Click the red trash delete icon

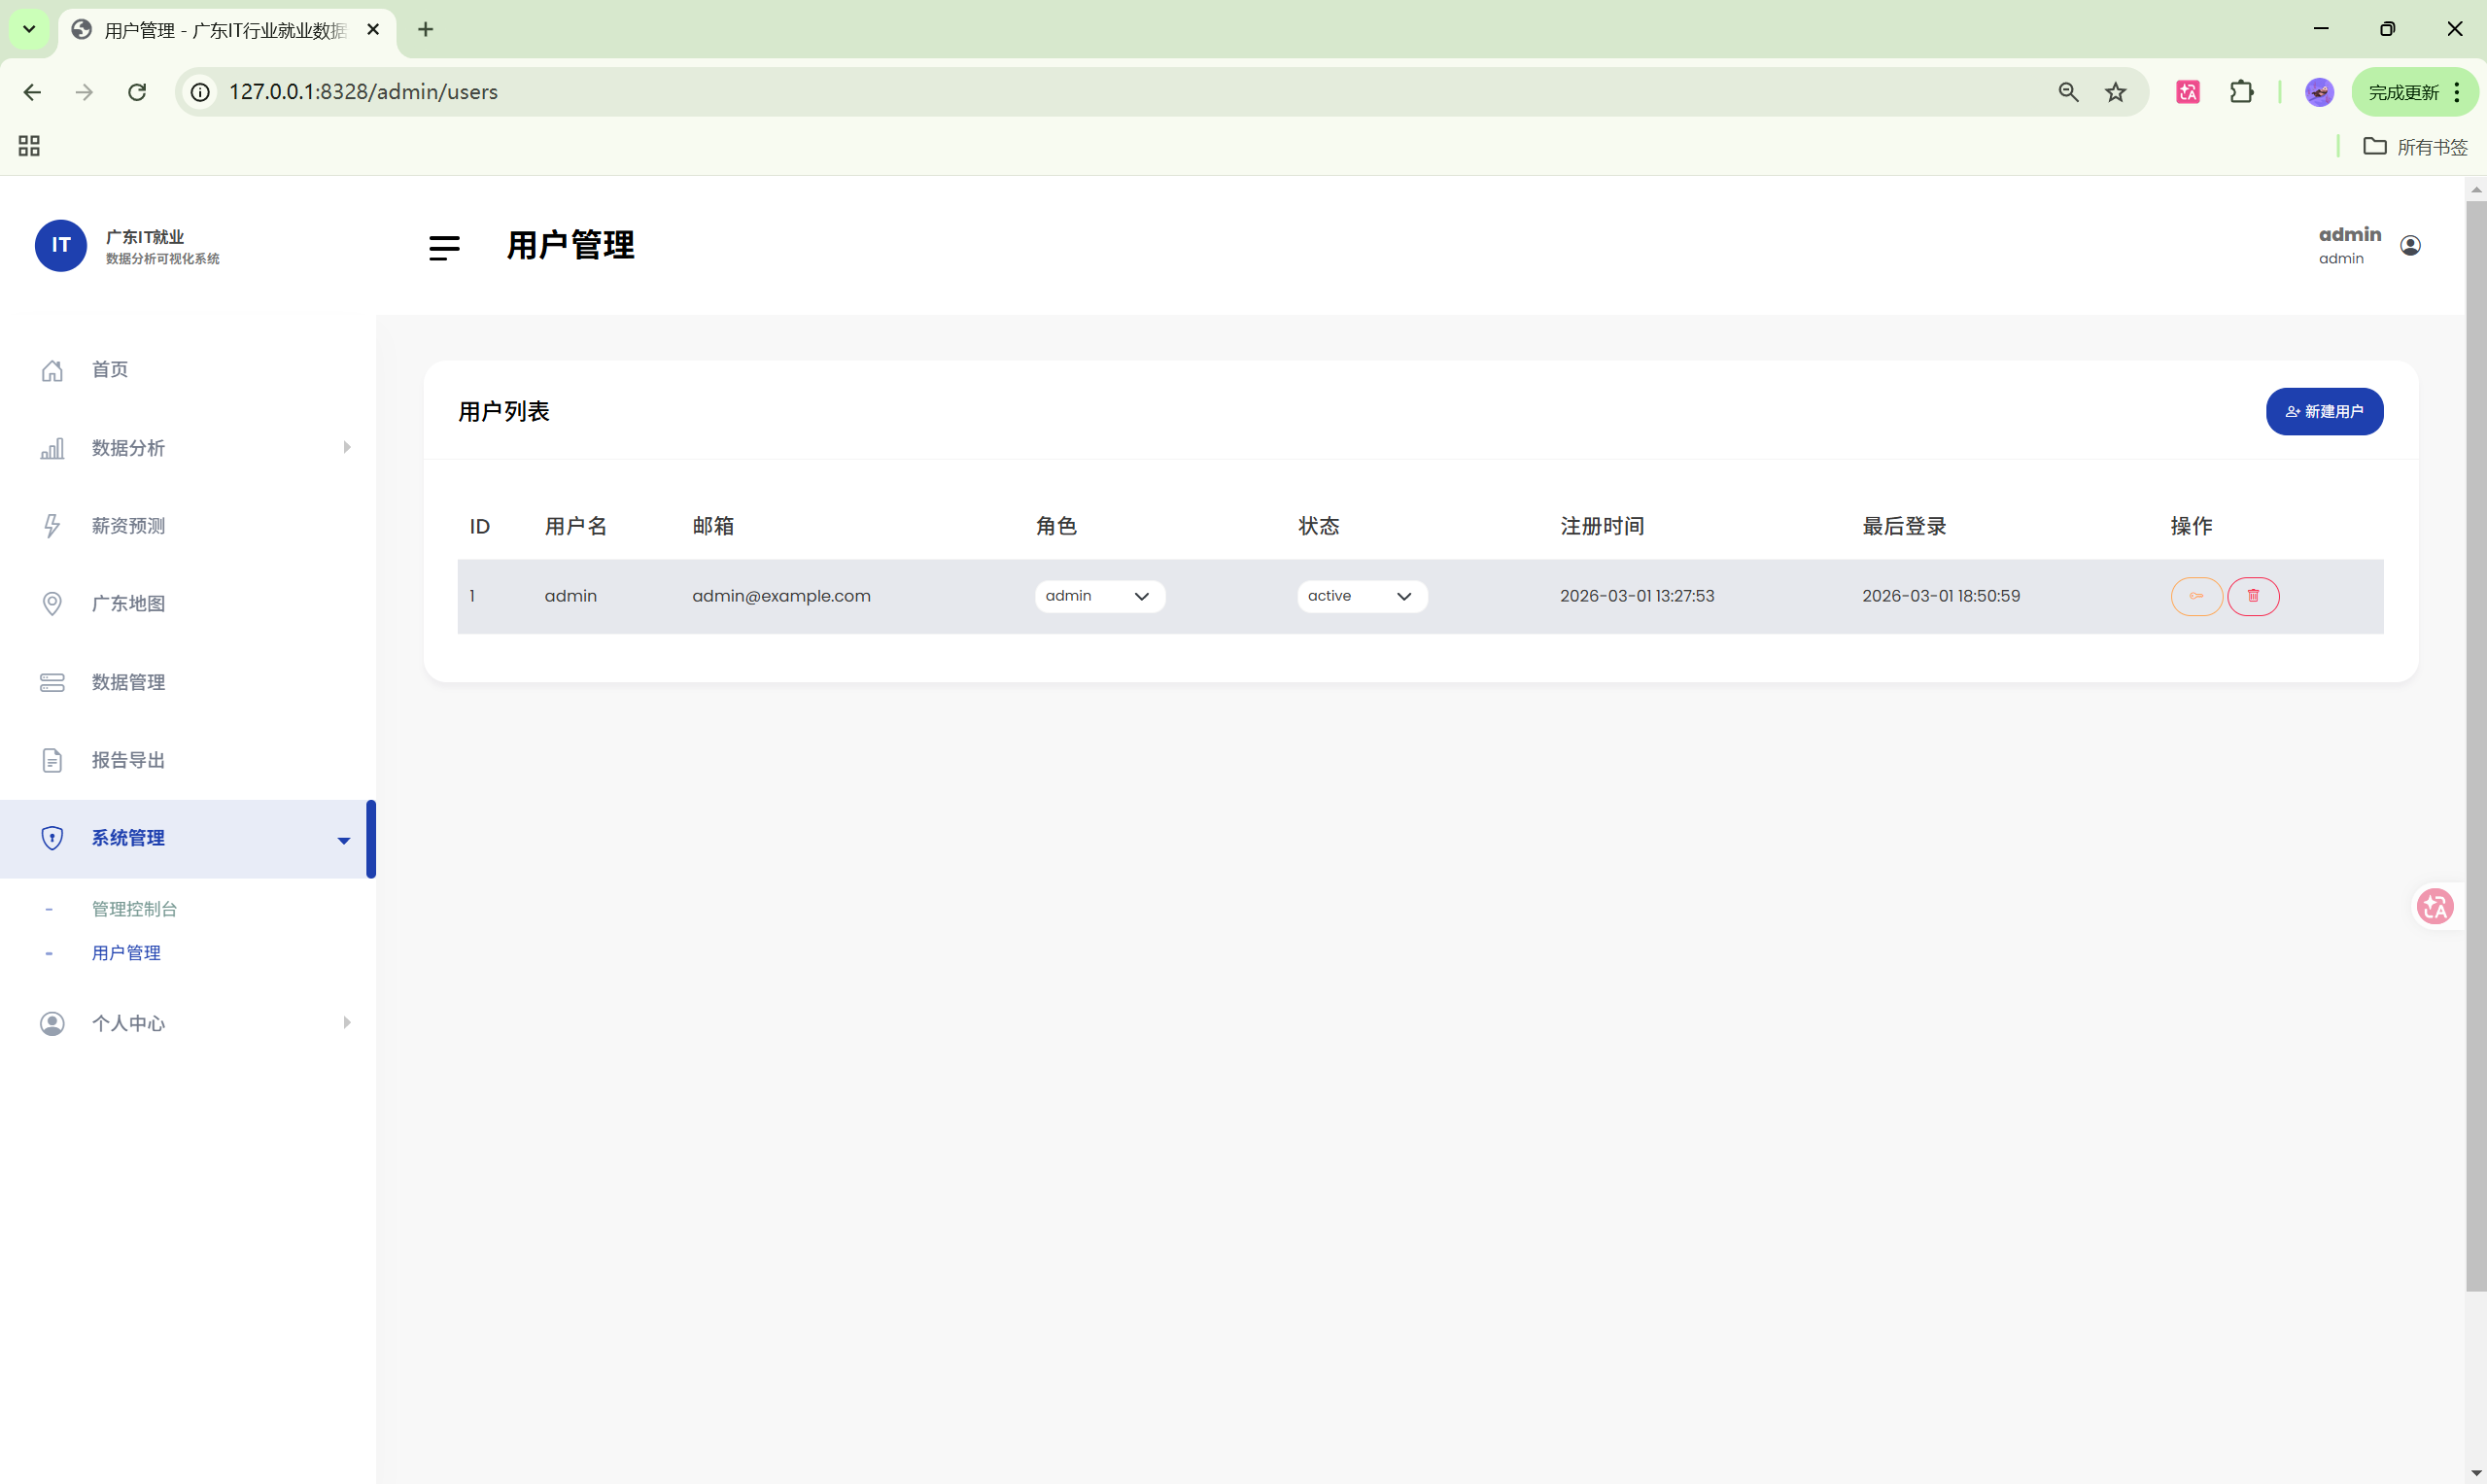pos(2253,596)
